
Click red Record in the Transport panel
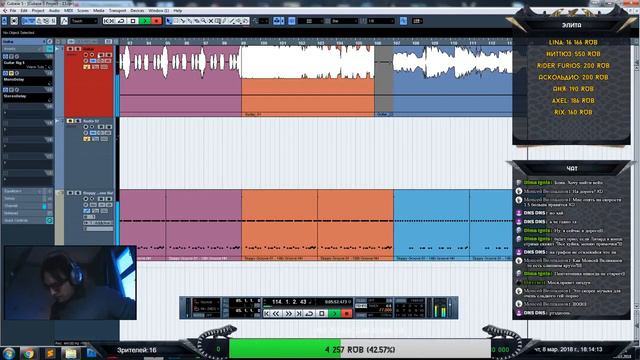tap(347, 313)
